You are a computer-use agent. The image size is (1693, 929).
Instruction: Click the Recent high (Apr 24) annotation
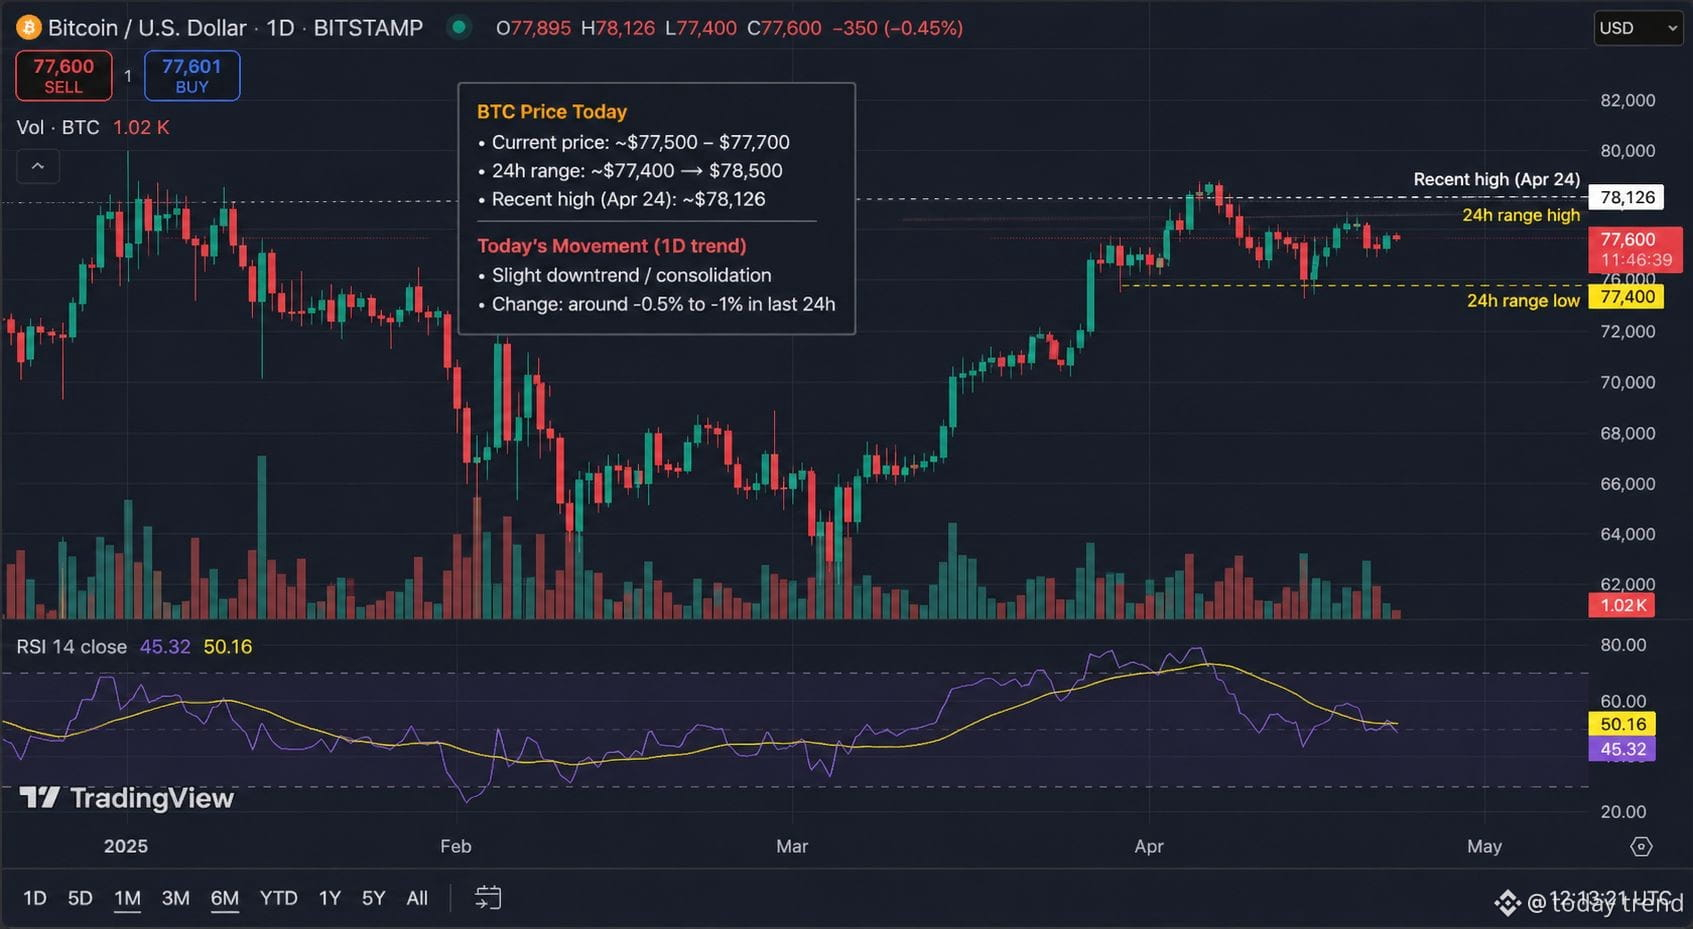(1496, 179)
